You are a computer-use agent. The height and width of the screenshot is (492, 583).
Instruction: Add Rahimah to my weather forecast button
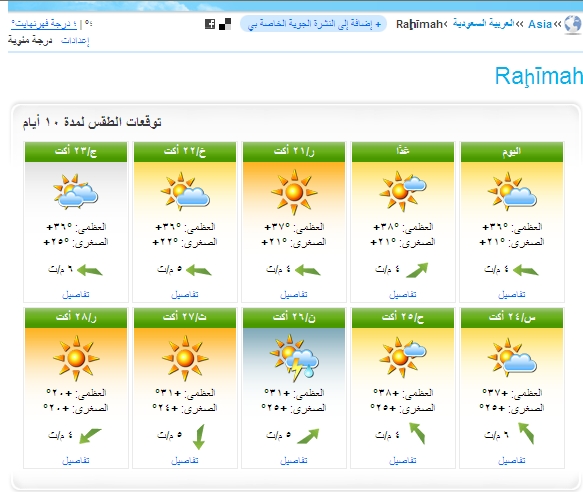tap(313, 24)
